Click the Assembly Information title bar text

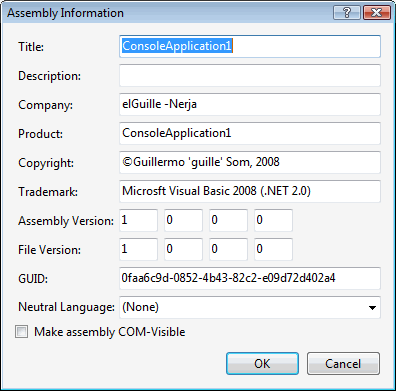pyautogui.click(x=65, y=13)
